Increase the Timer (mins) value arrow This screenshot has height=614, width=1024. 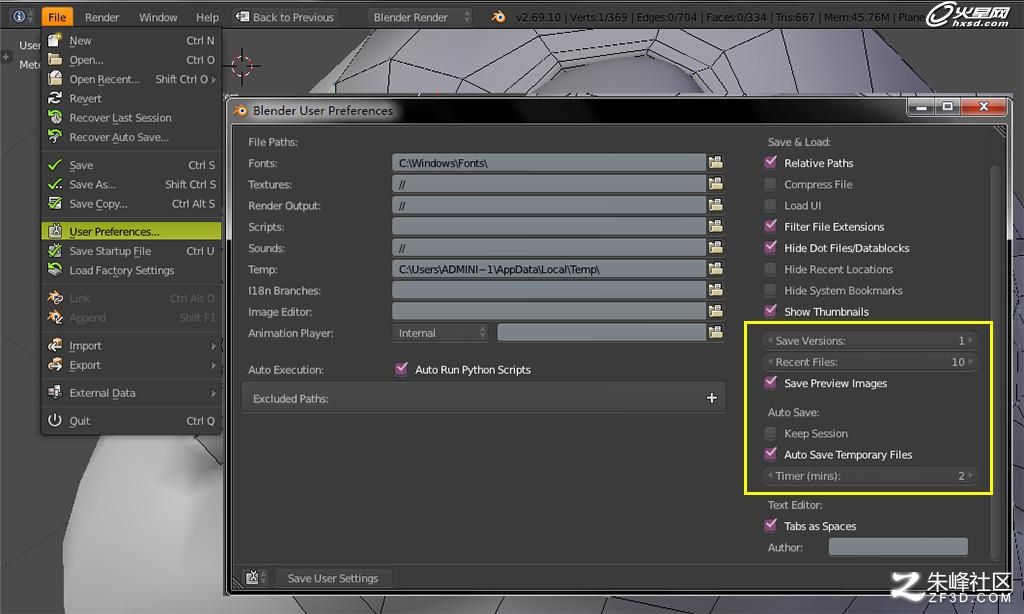pos(971,476)
